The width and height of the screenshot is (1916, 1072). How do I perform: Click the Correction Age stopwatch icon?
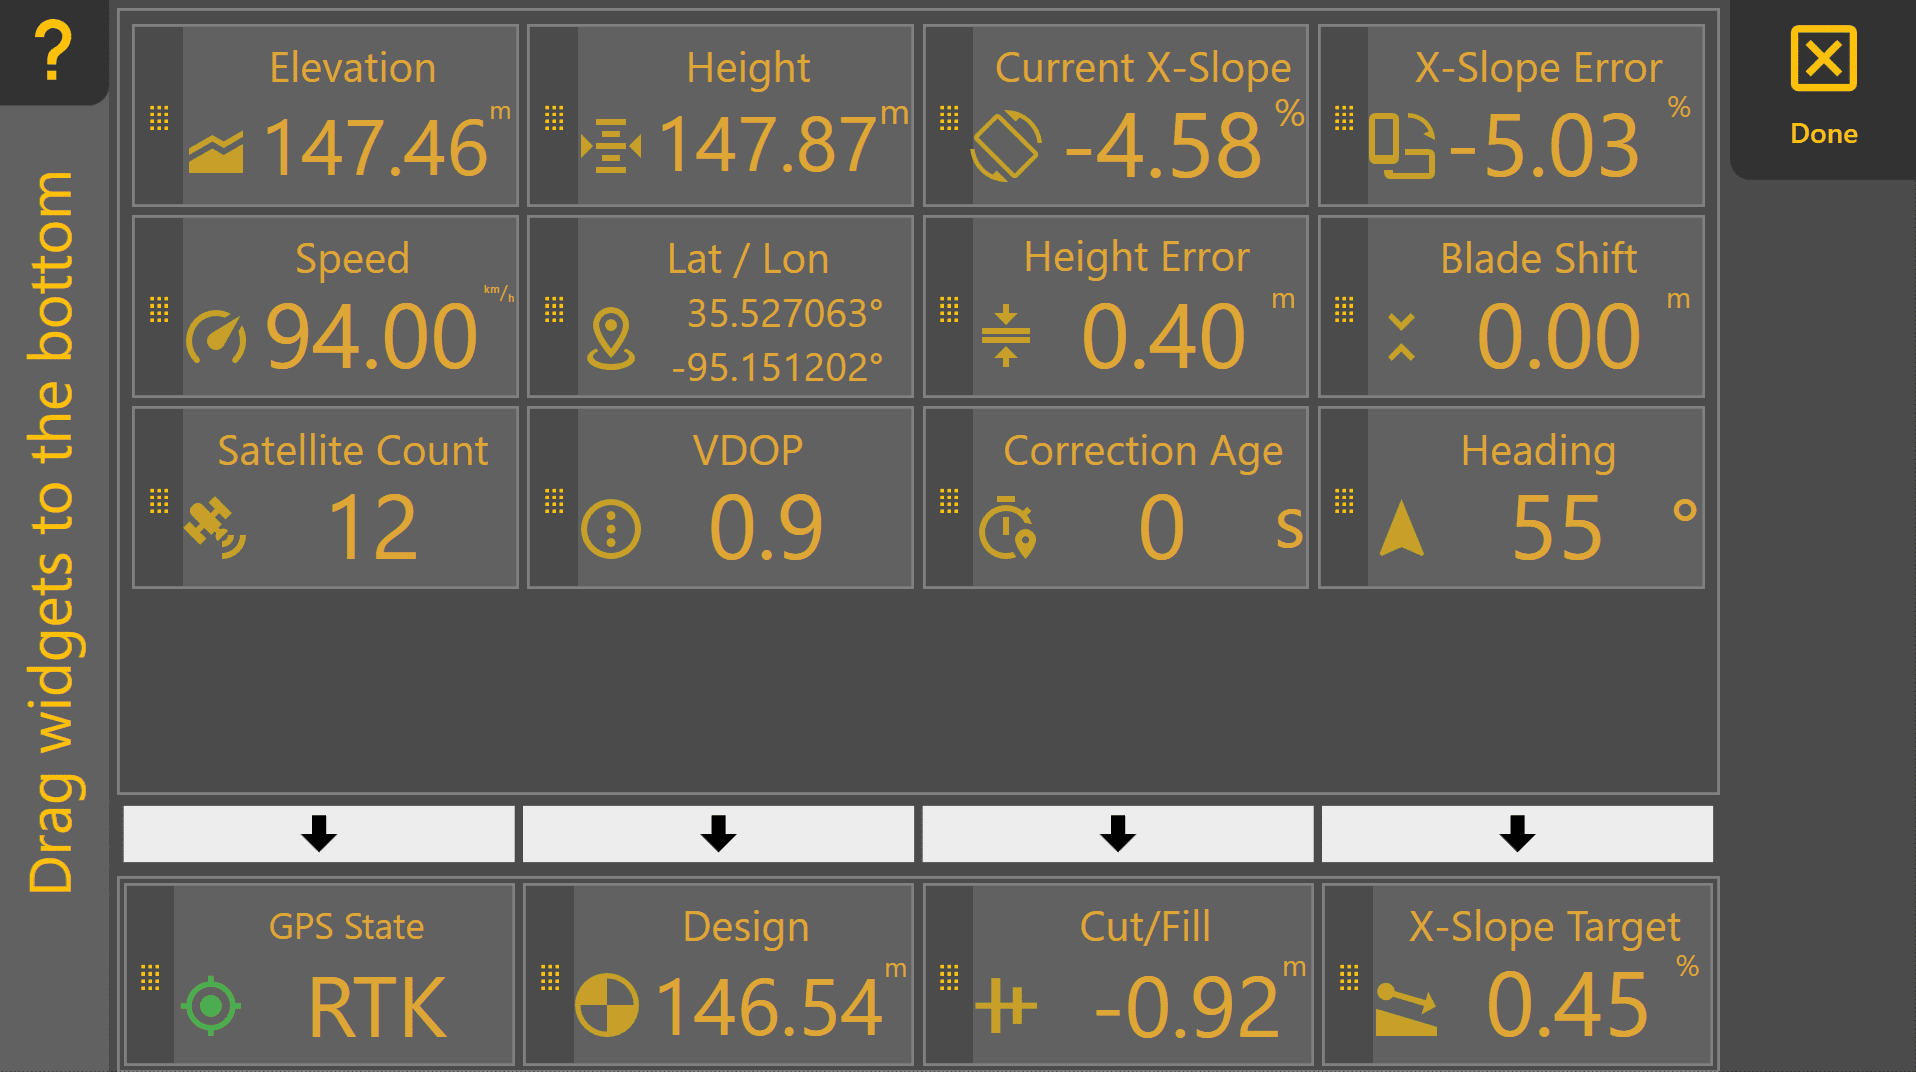click(1007, 528)
